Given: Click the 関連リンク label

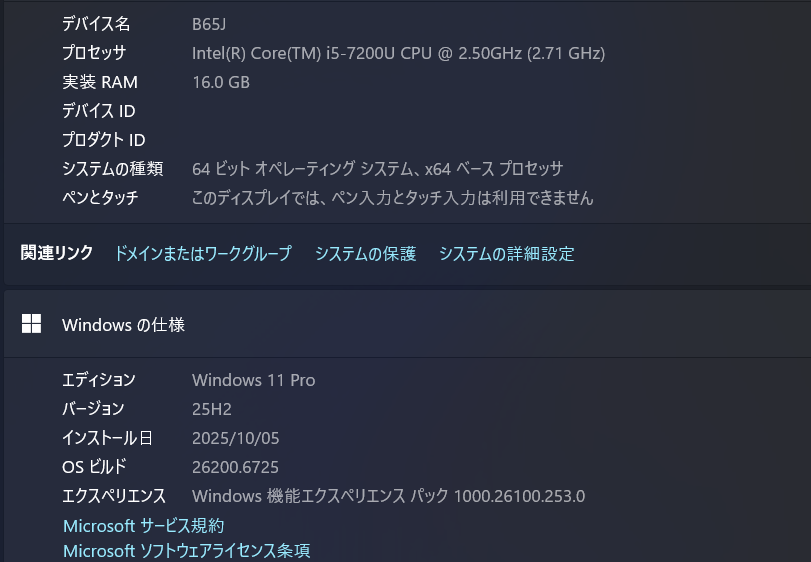Looking at the screenshot, I should point(57,254).
